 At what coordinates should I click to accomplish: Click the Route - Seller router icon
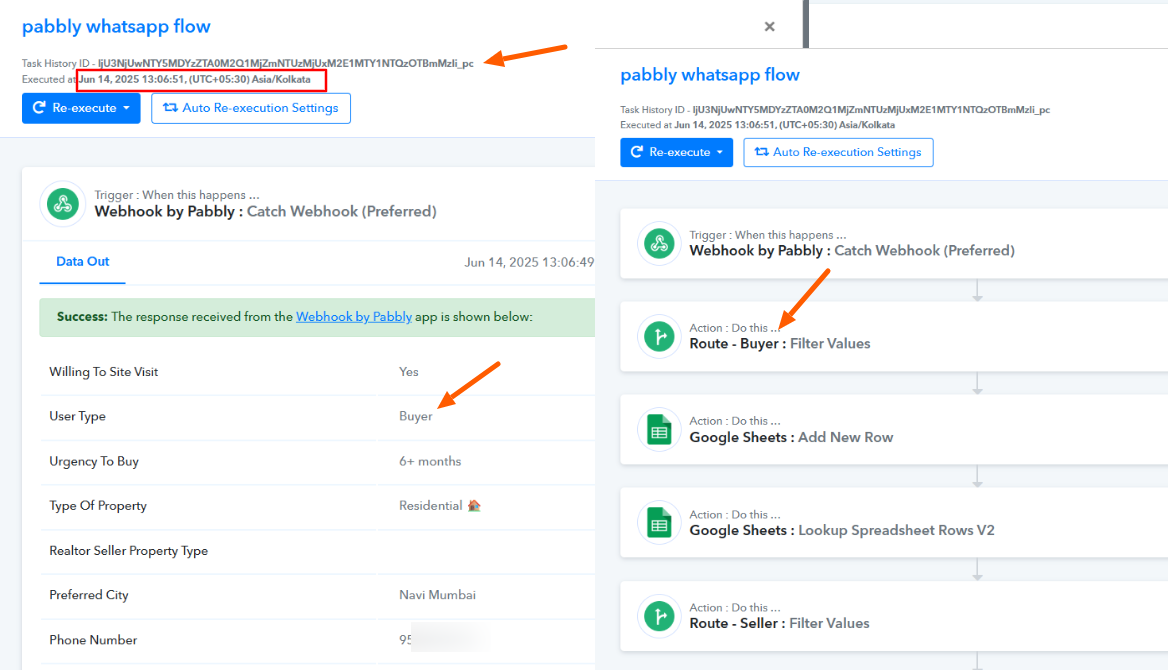click(x=659, y=616)
